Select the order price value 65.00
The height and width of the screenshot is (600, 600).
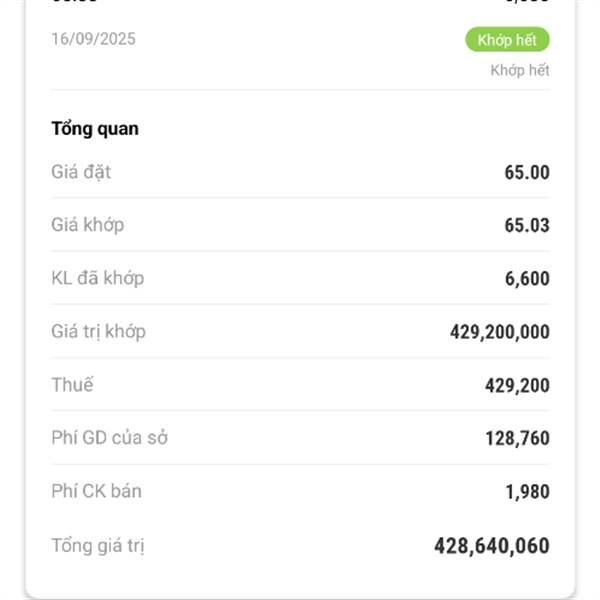tap(526, 172)
